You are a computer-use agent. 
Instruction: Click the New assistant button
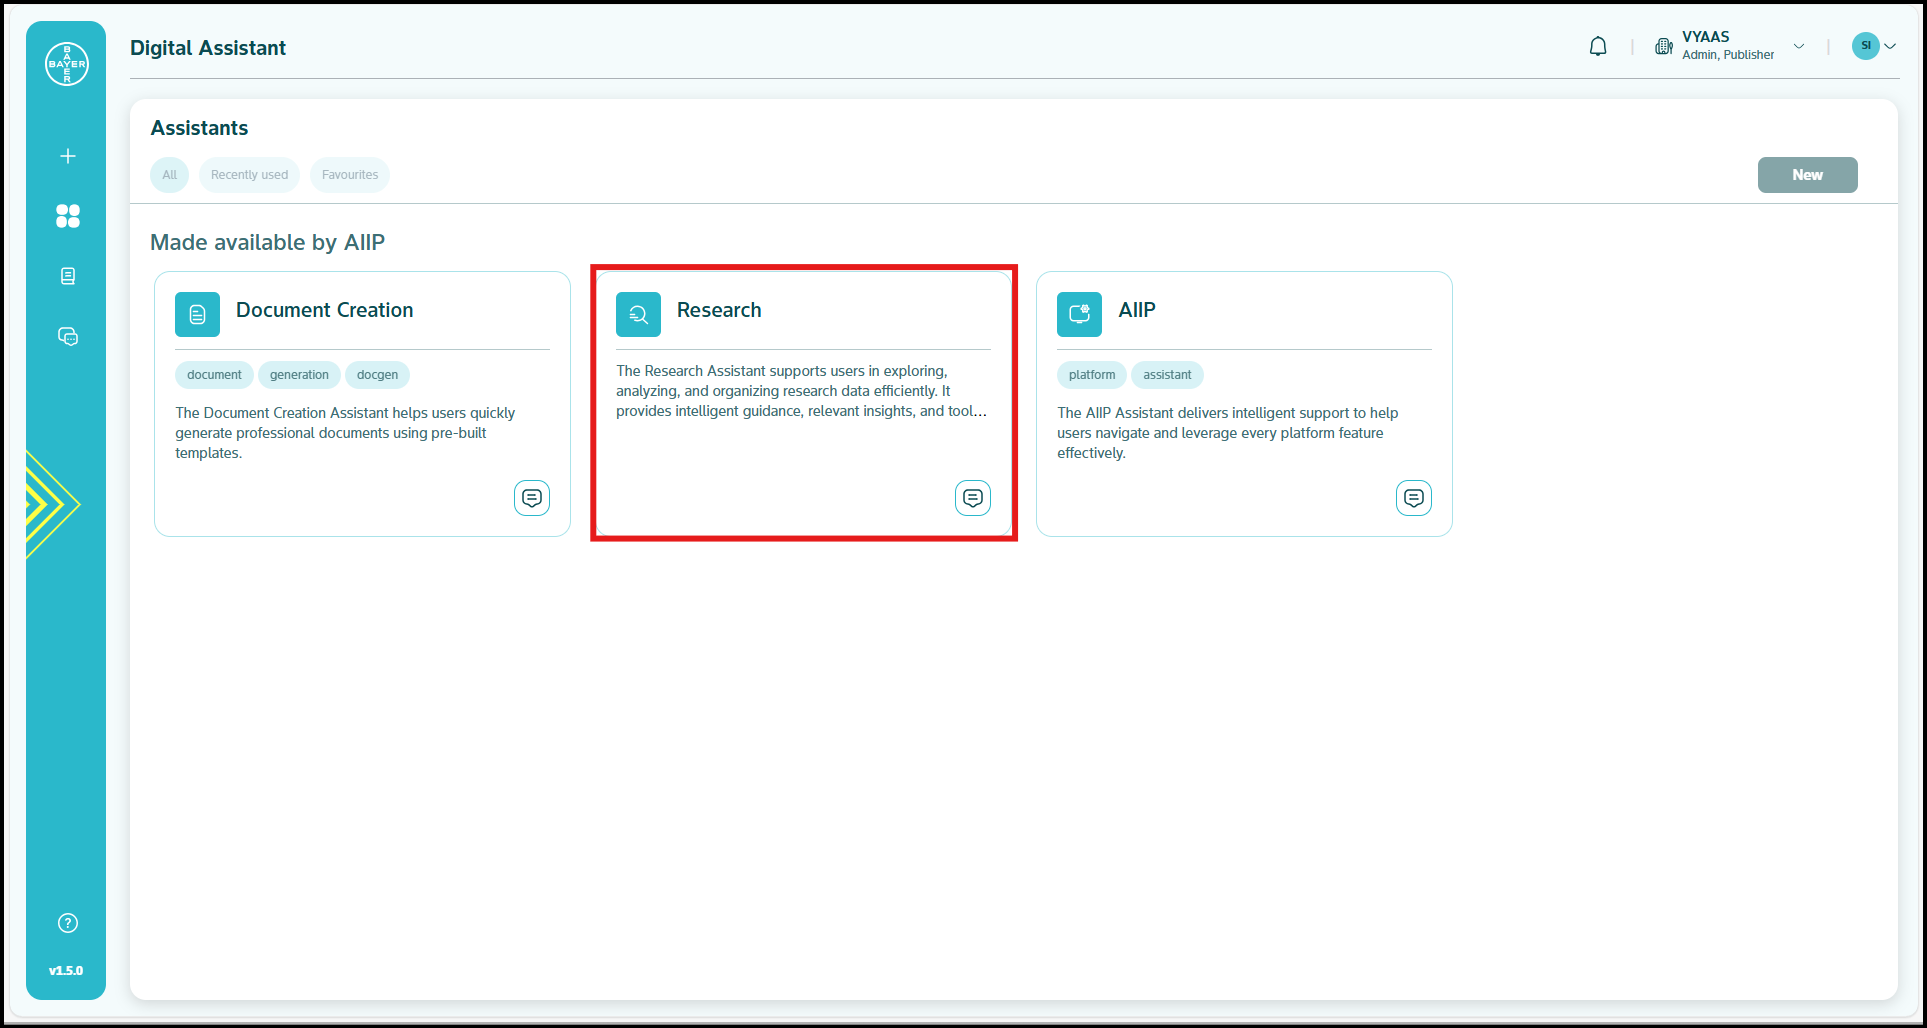point(1807,175)
